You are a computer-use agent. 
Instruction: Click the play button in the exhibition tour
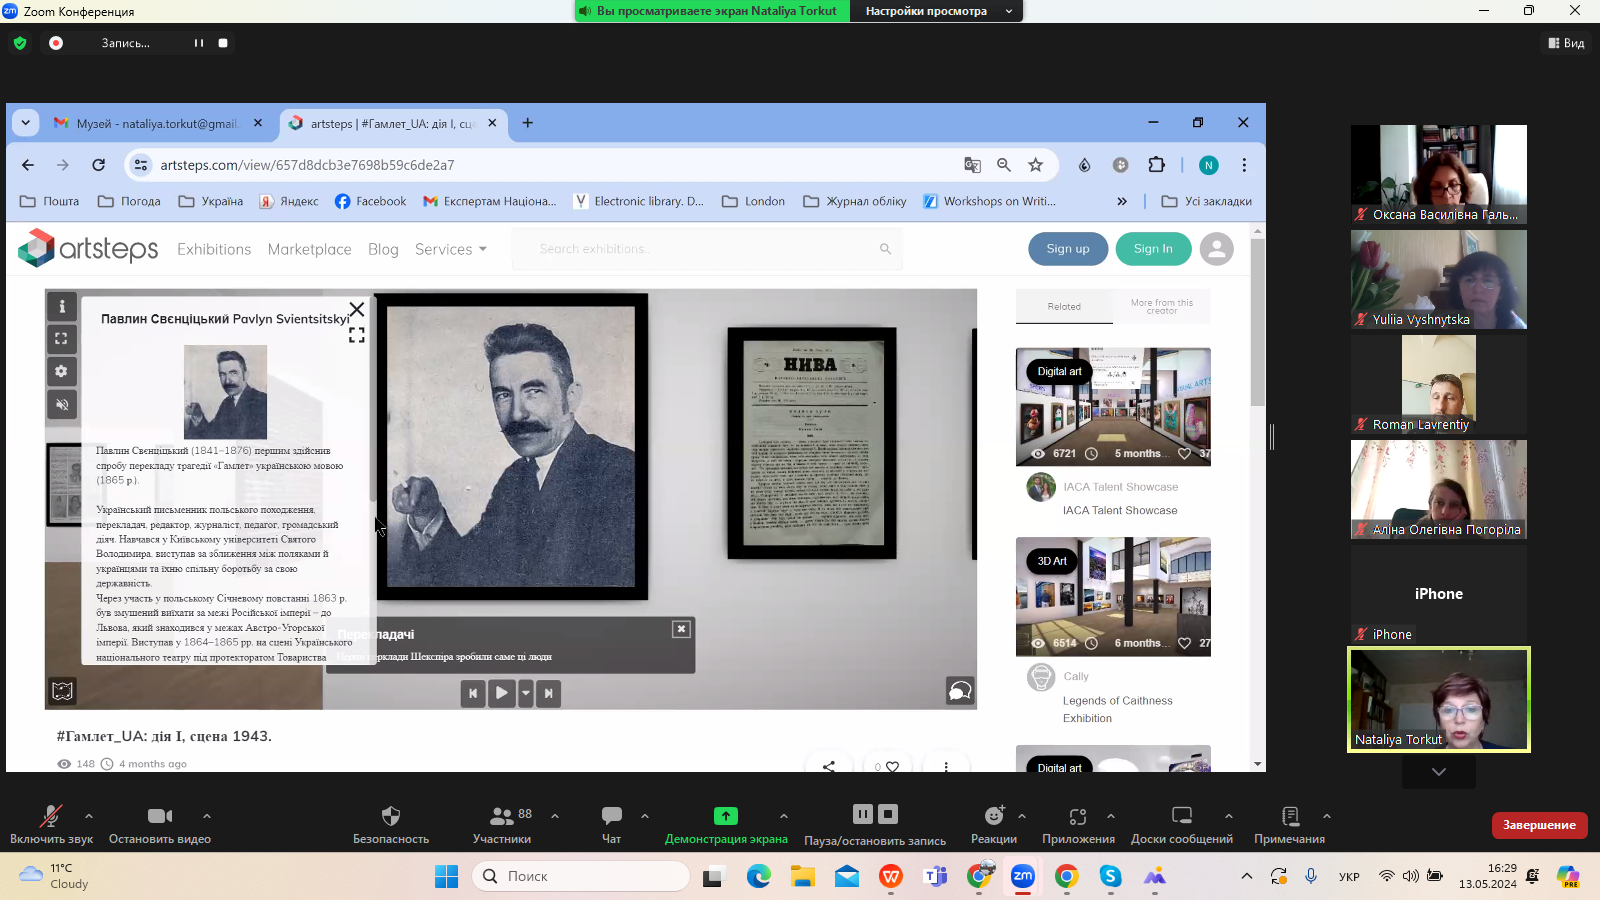pos(502,692)
